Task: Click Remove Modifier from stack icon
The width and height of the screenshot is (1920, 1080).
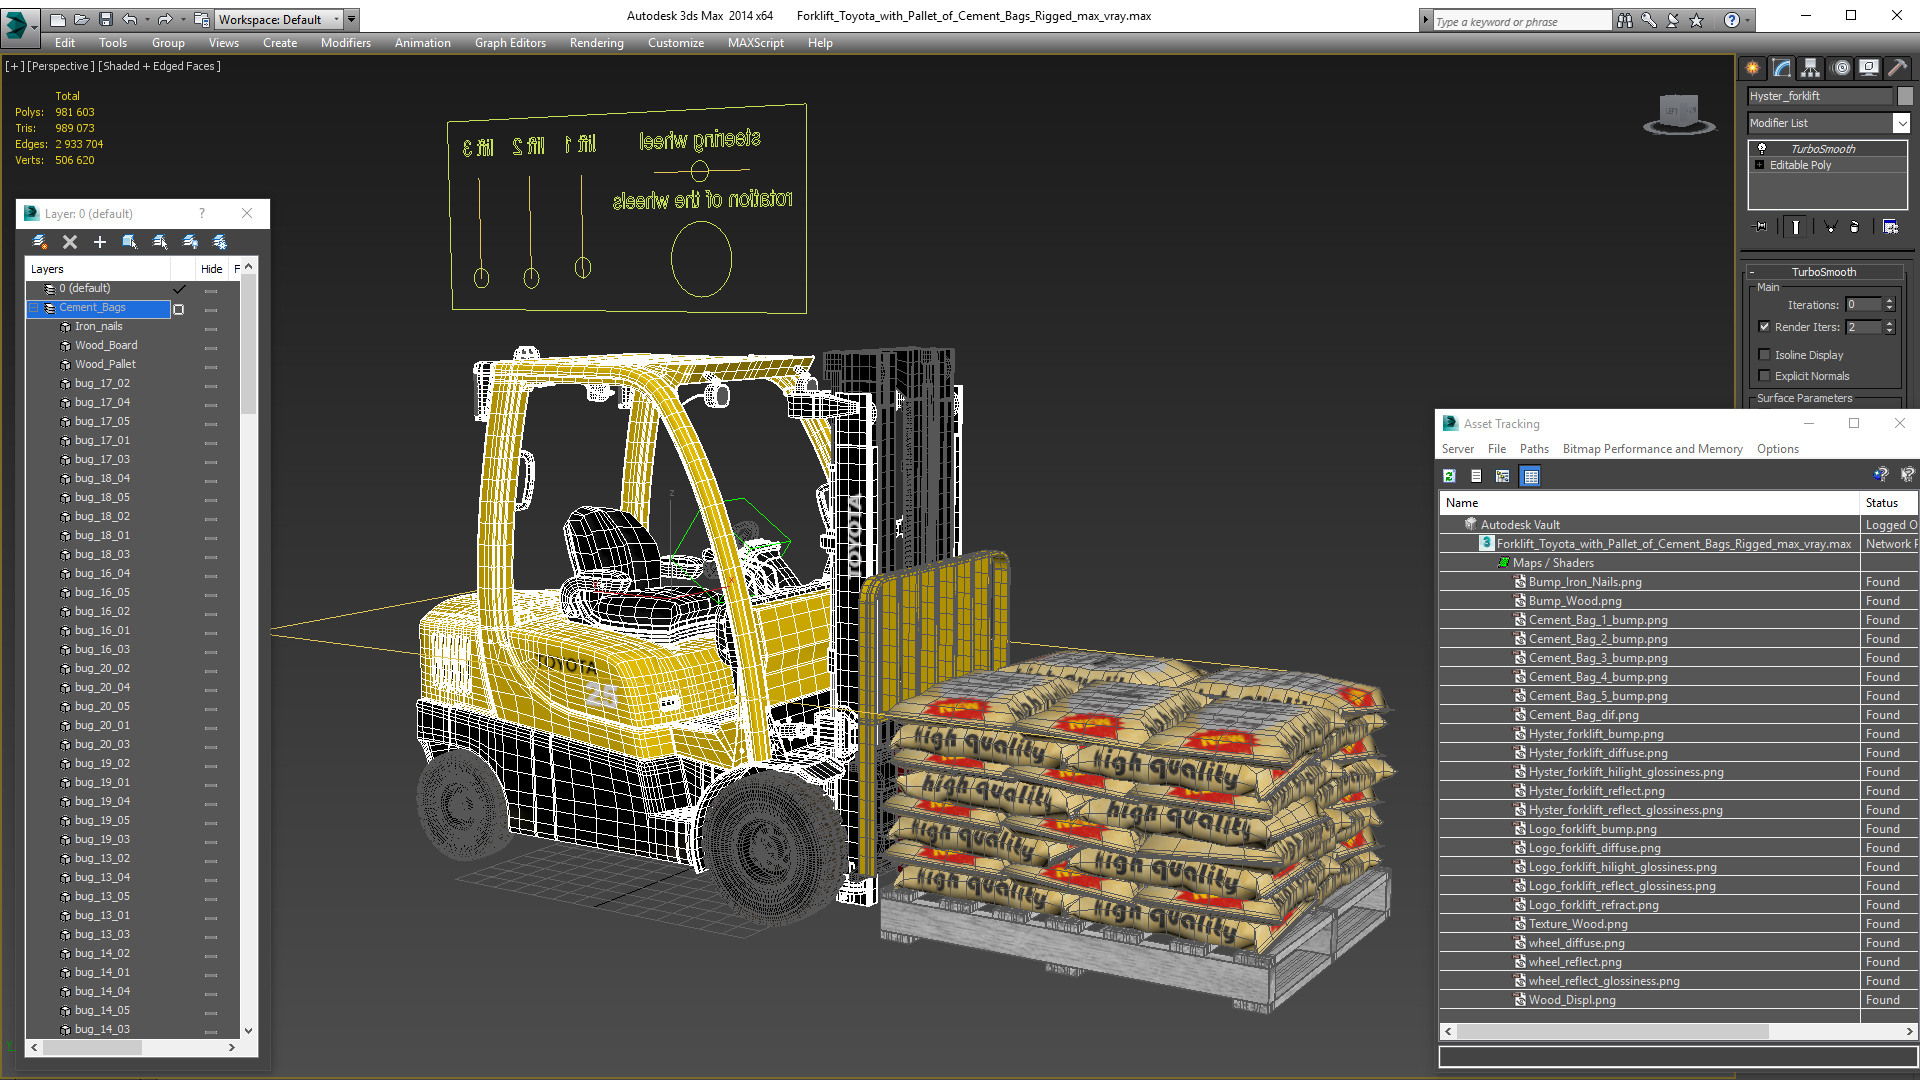Action: pos(1855,227)
